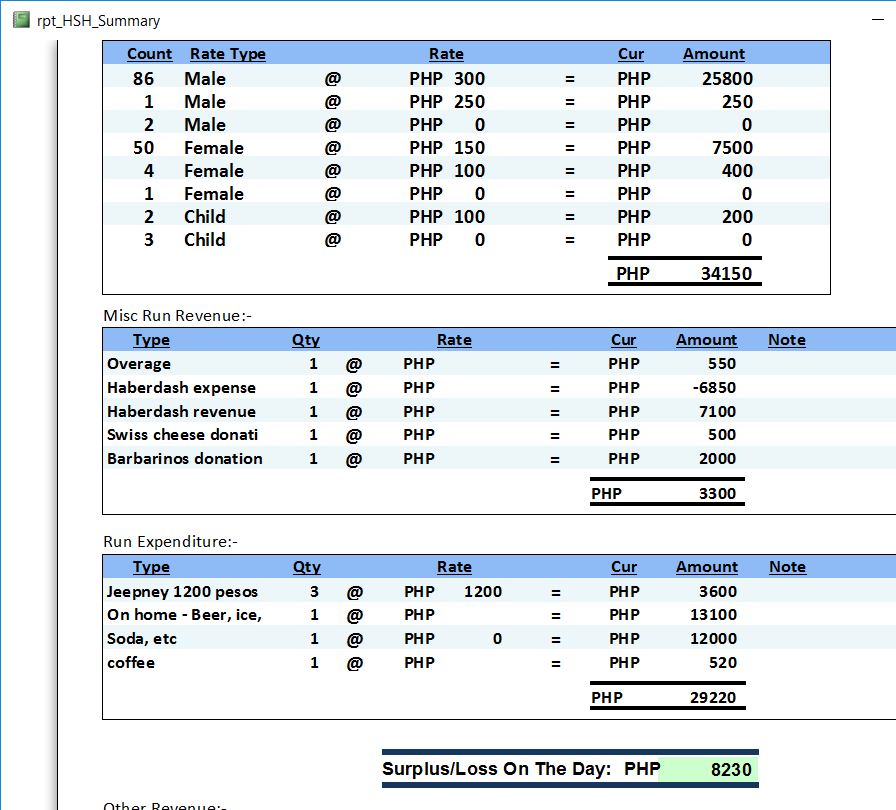
Task: Click the coffee expenditure row
Action: pyautogui.click(x=131, y=662)
